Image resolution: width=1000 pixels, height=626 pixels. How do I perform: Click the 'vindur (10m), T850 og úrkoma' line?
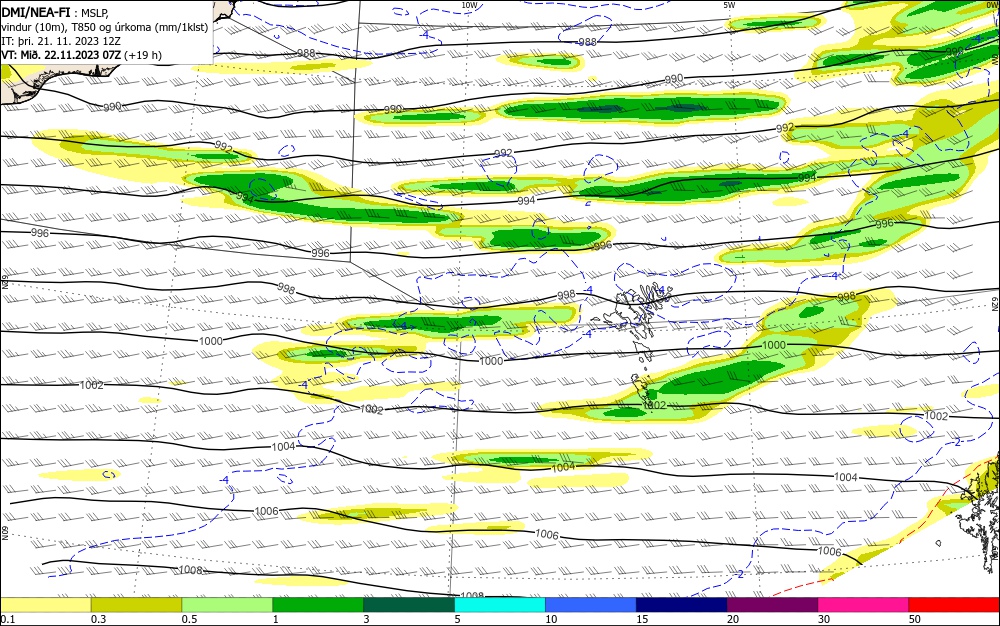point(105,27)
